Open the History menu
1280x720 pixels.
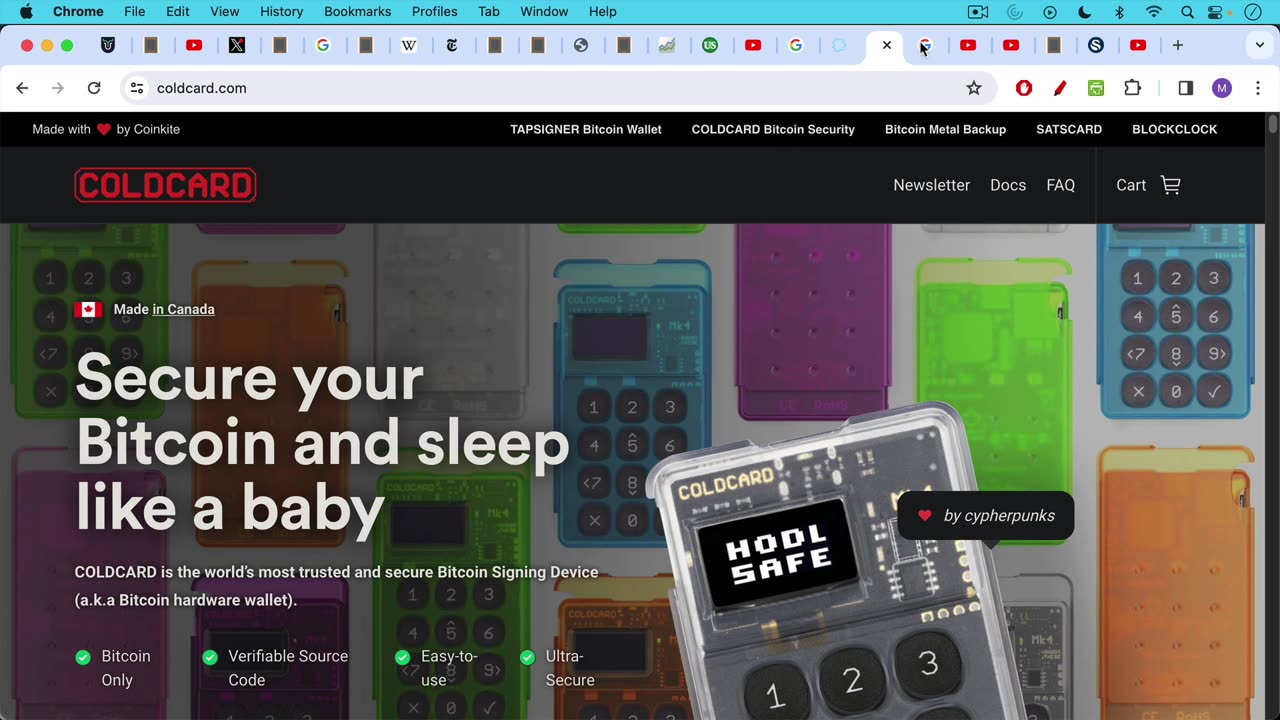point(282,12)
